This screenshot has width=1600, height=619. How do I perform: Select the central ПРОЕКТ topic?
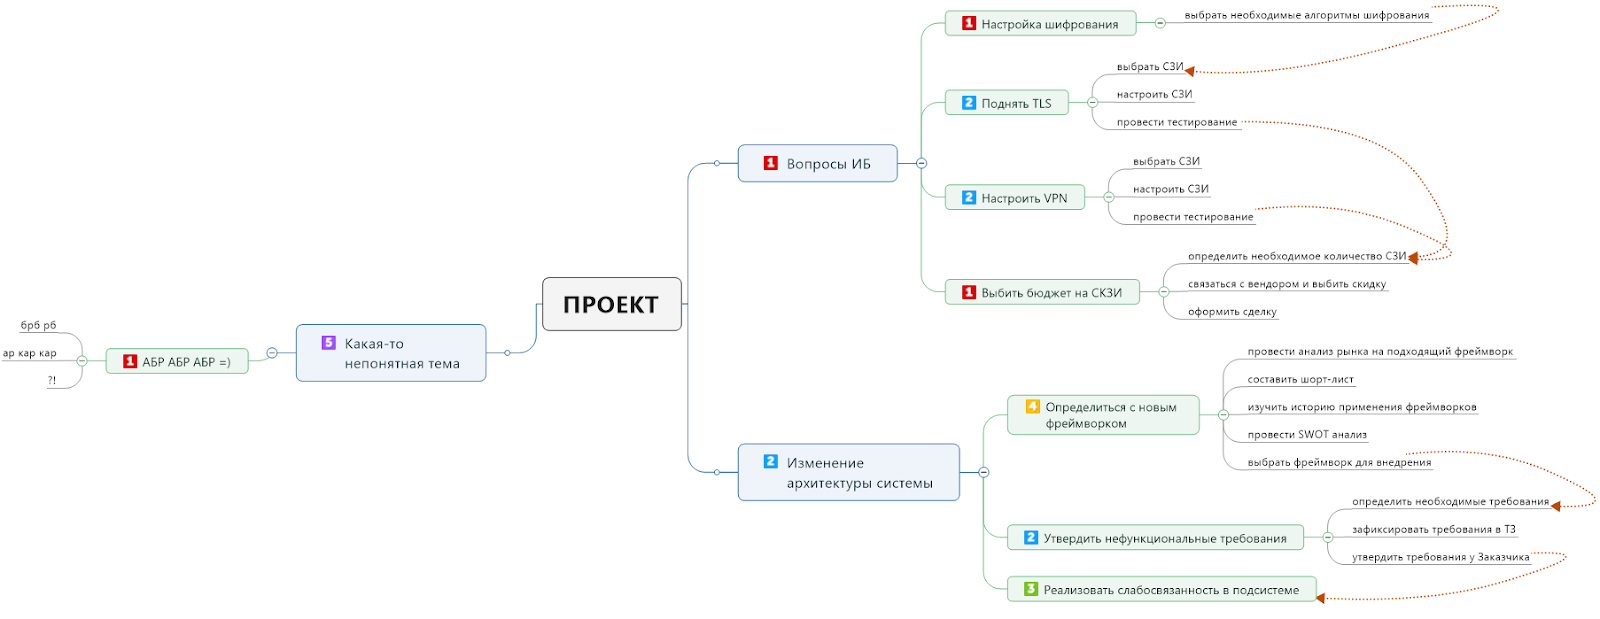[611, 304]
